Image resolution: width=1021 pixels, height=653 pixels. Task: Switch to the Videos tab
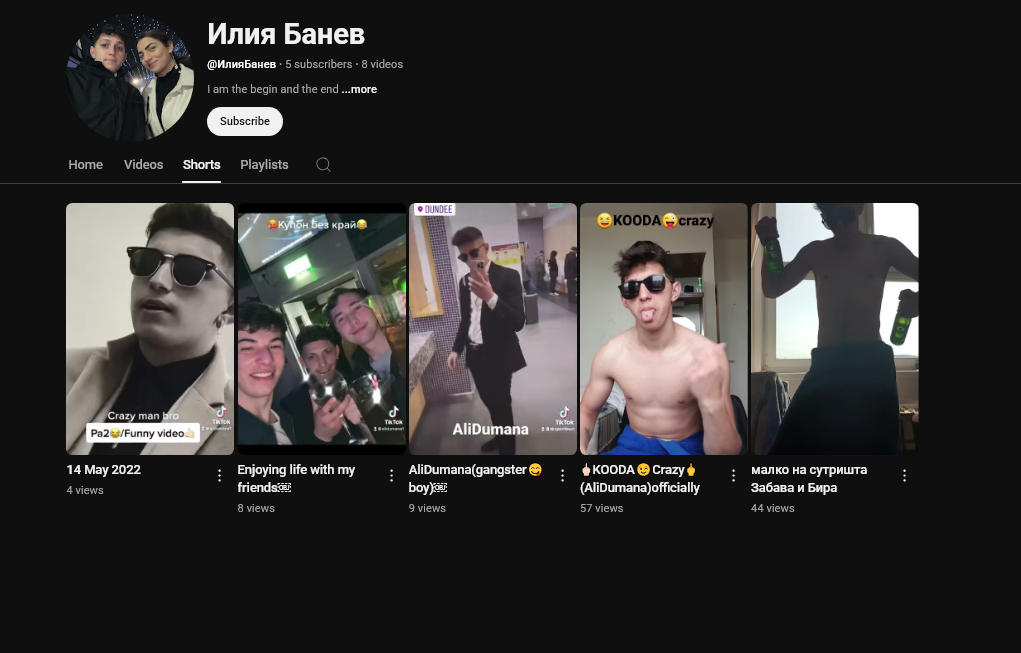pyautogui.click(x=143, y=165)
